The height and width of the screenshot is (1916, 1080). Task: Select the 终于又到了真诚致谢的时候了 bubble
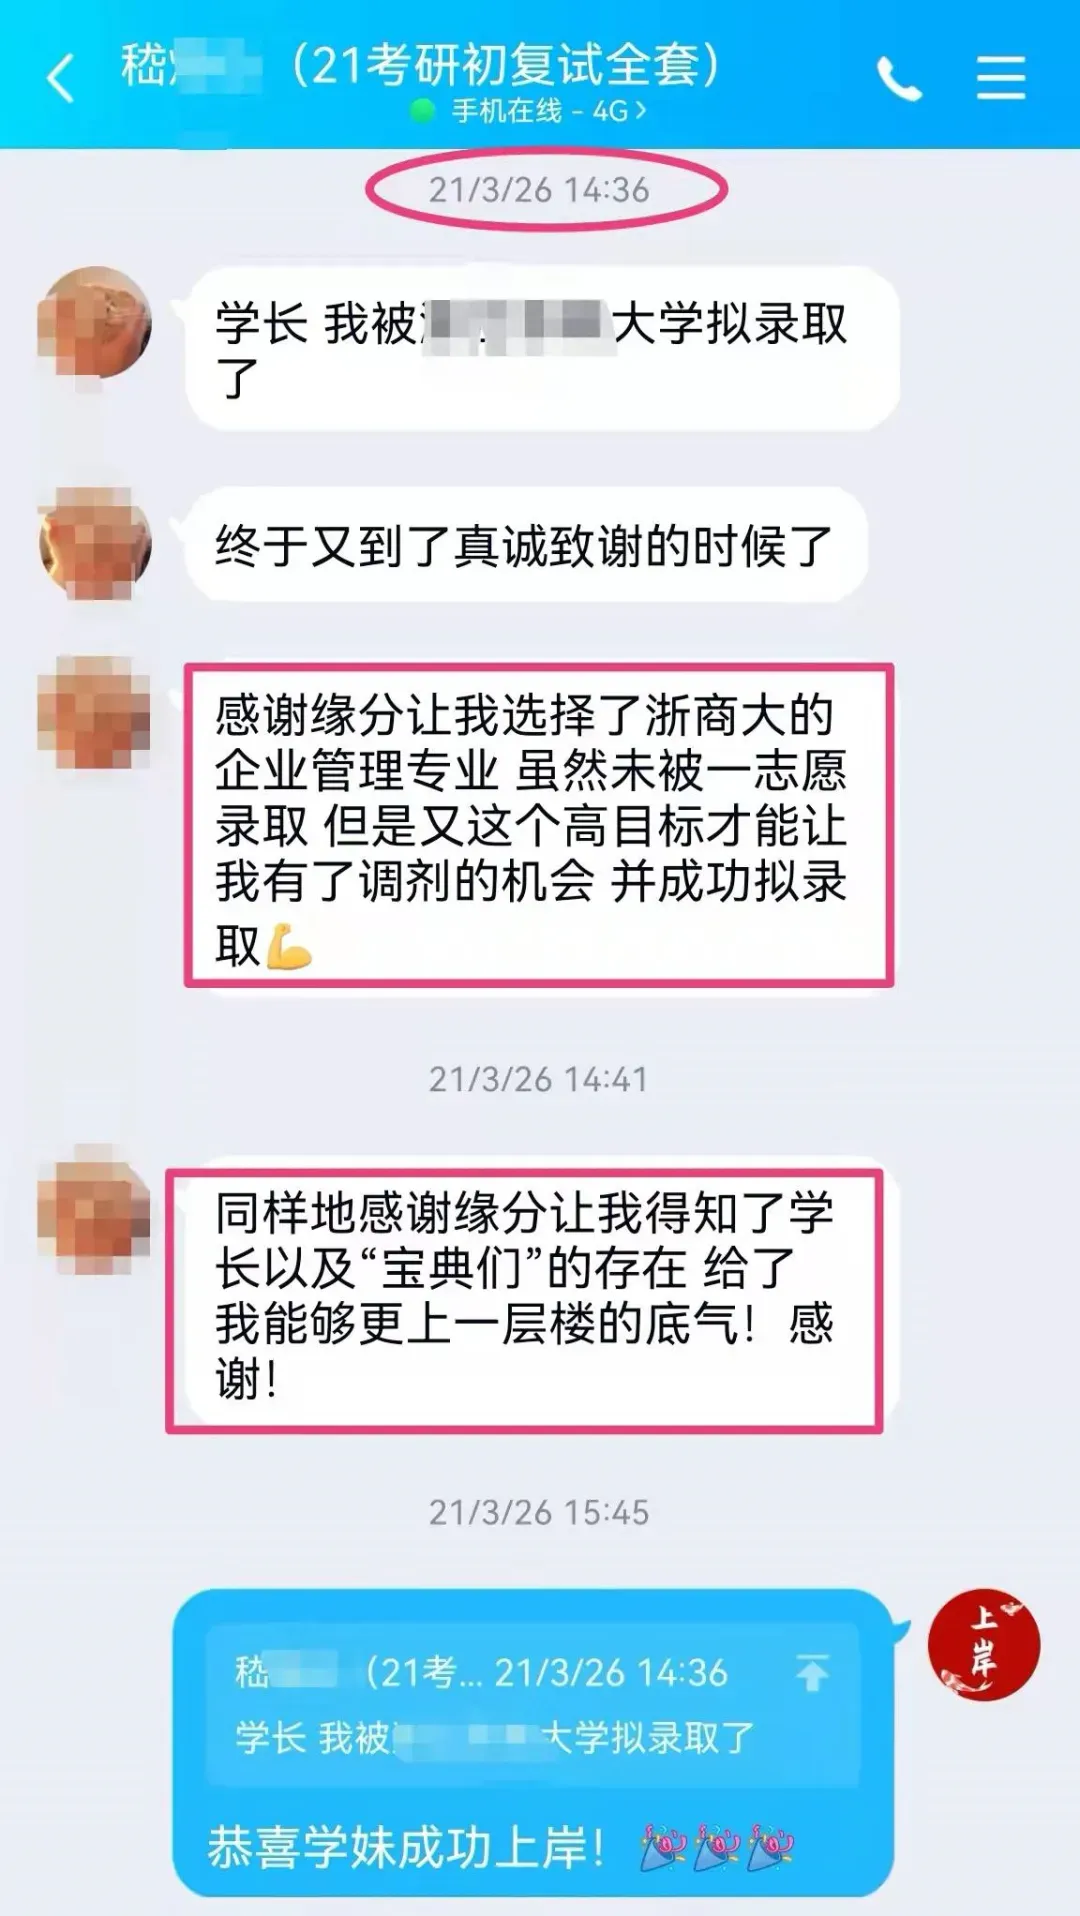point(524,545)
